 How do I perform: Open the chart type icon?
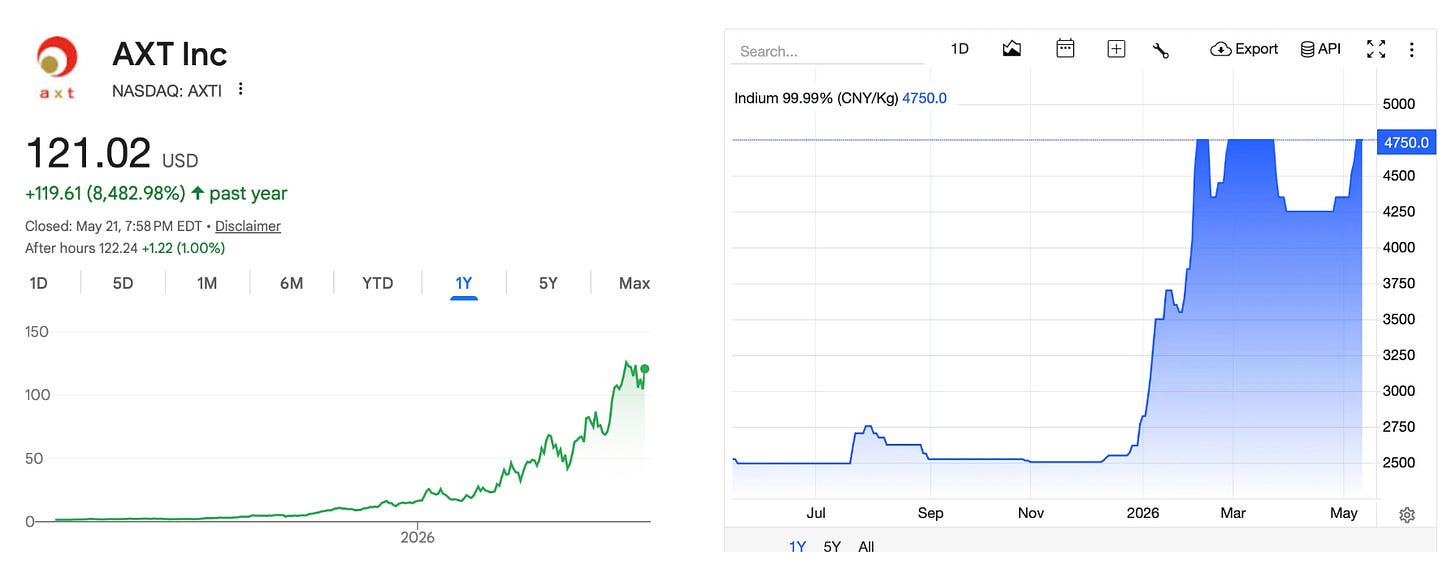[x=1011, y=48]
